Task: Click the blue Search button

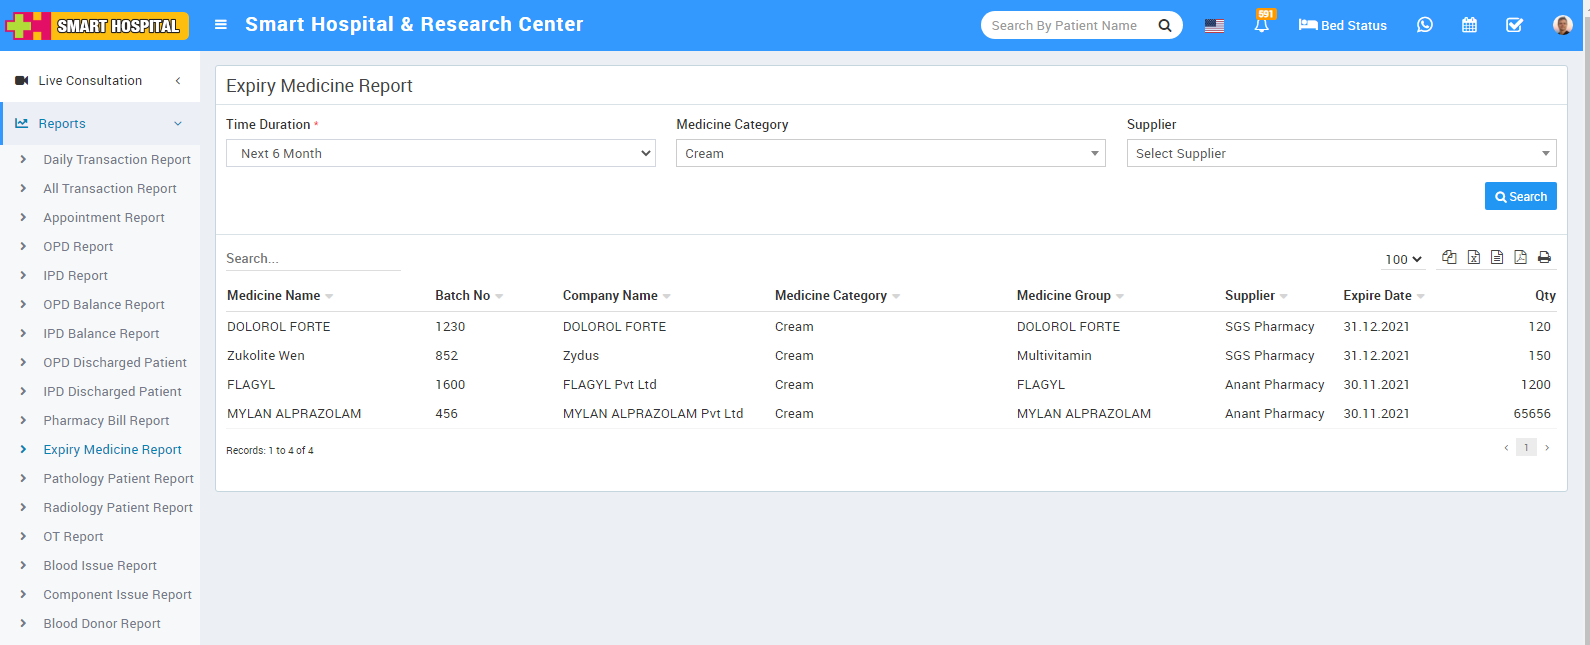Action: click(1520, 197)
